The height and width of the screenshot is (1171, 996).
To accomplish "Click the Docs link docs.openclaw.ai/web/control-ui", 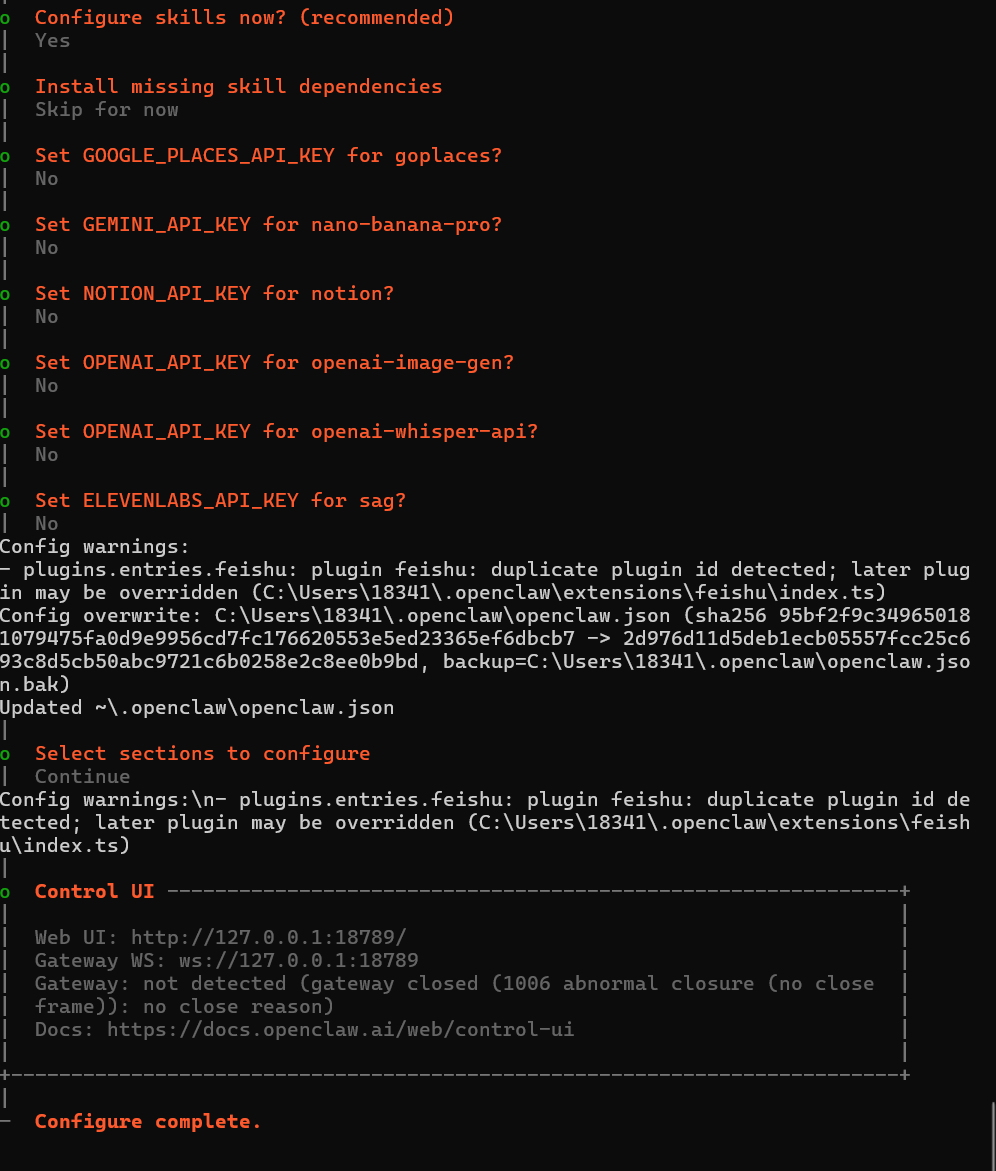I will 340,1030.
